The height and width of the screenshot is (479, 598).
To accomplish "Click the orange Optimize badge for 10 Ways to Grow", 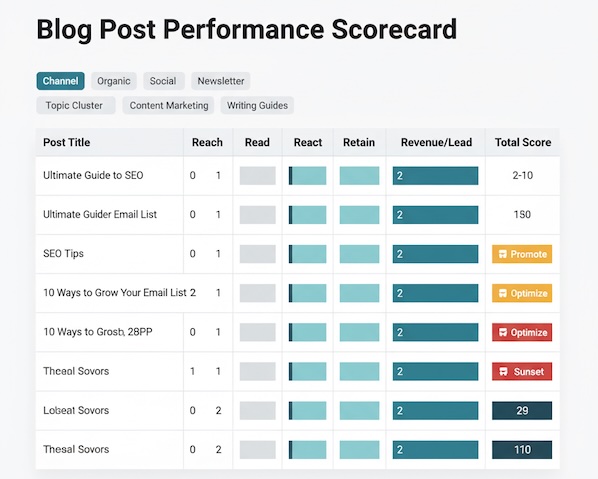I will click(522, 293).
